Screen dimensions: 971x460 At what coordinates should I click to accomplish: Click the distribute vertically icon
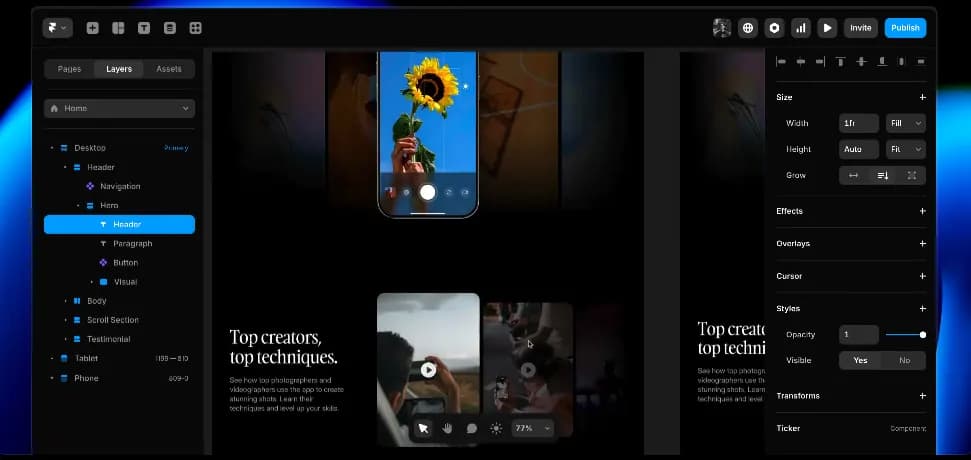click(921, 61)
